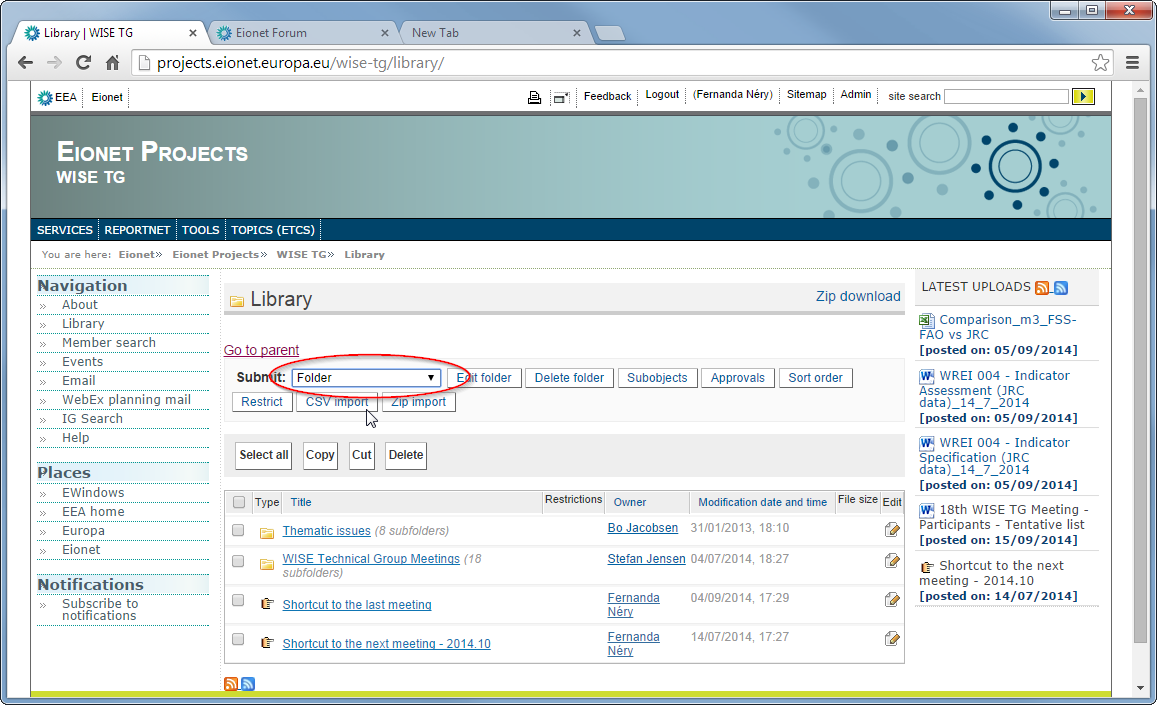
Task: Open the Submit Folder dropdown
Action: (x=366, y=378)
